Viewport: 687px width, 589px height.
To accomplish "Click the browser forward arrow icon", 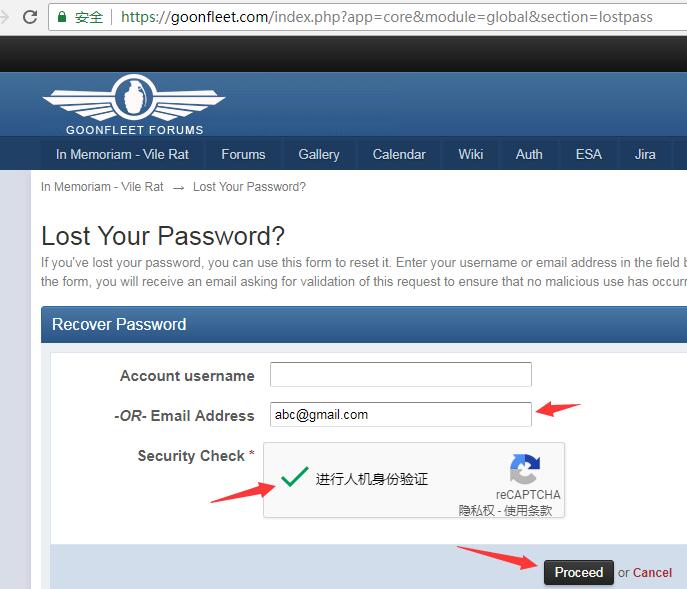I will click(4, 17).
